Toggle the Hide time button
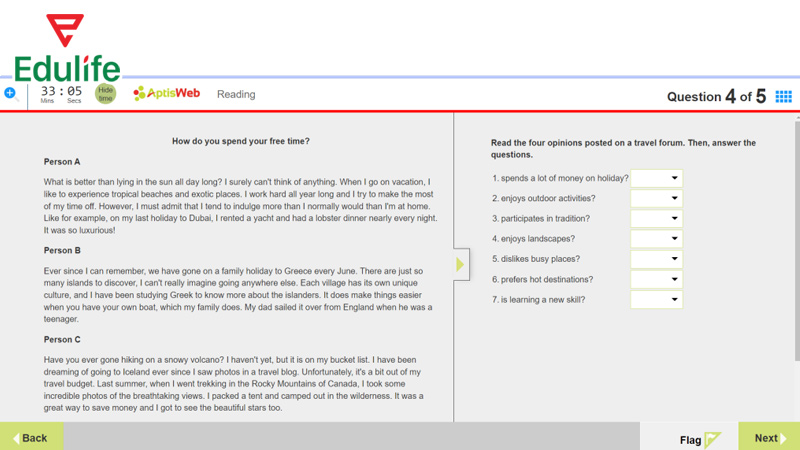This screenshot has width=800, height=450. tap(105, 94)
